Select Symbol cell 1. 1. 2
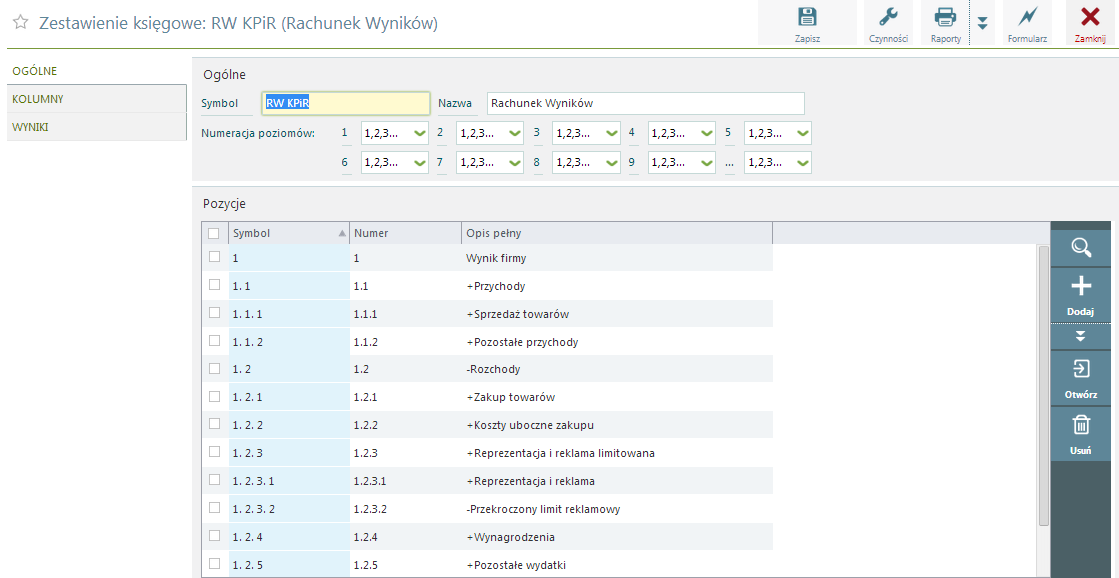The height and width of the screenshot is (578, 1119). (289, 342)
